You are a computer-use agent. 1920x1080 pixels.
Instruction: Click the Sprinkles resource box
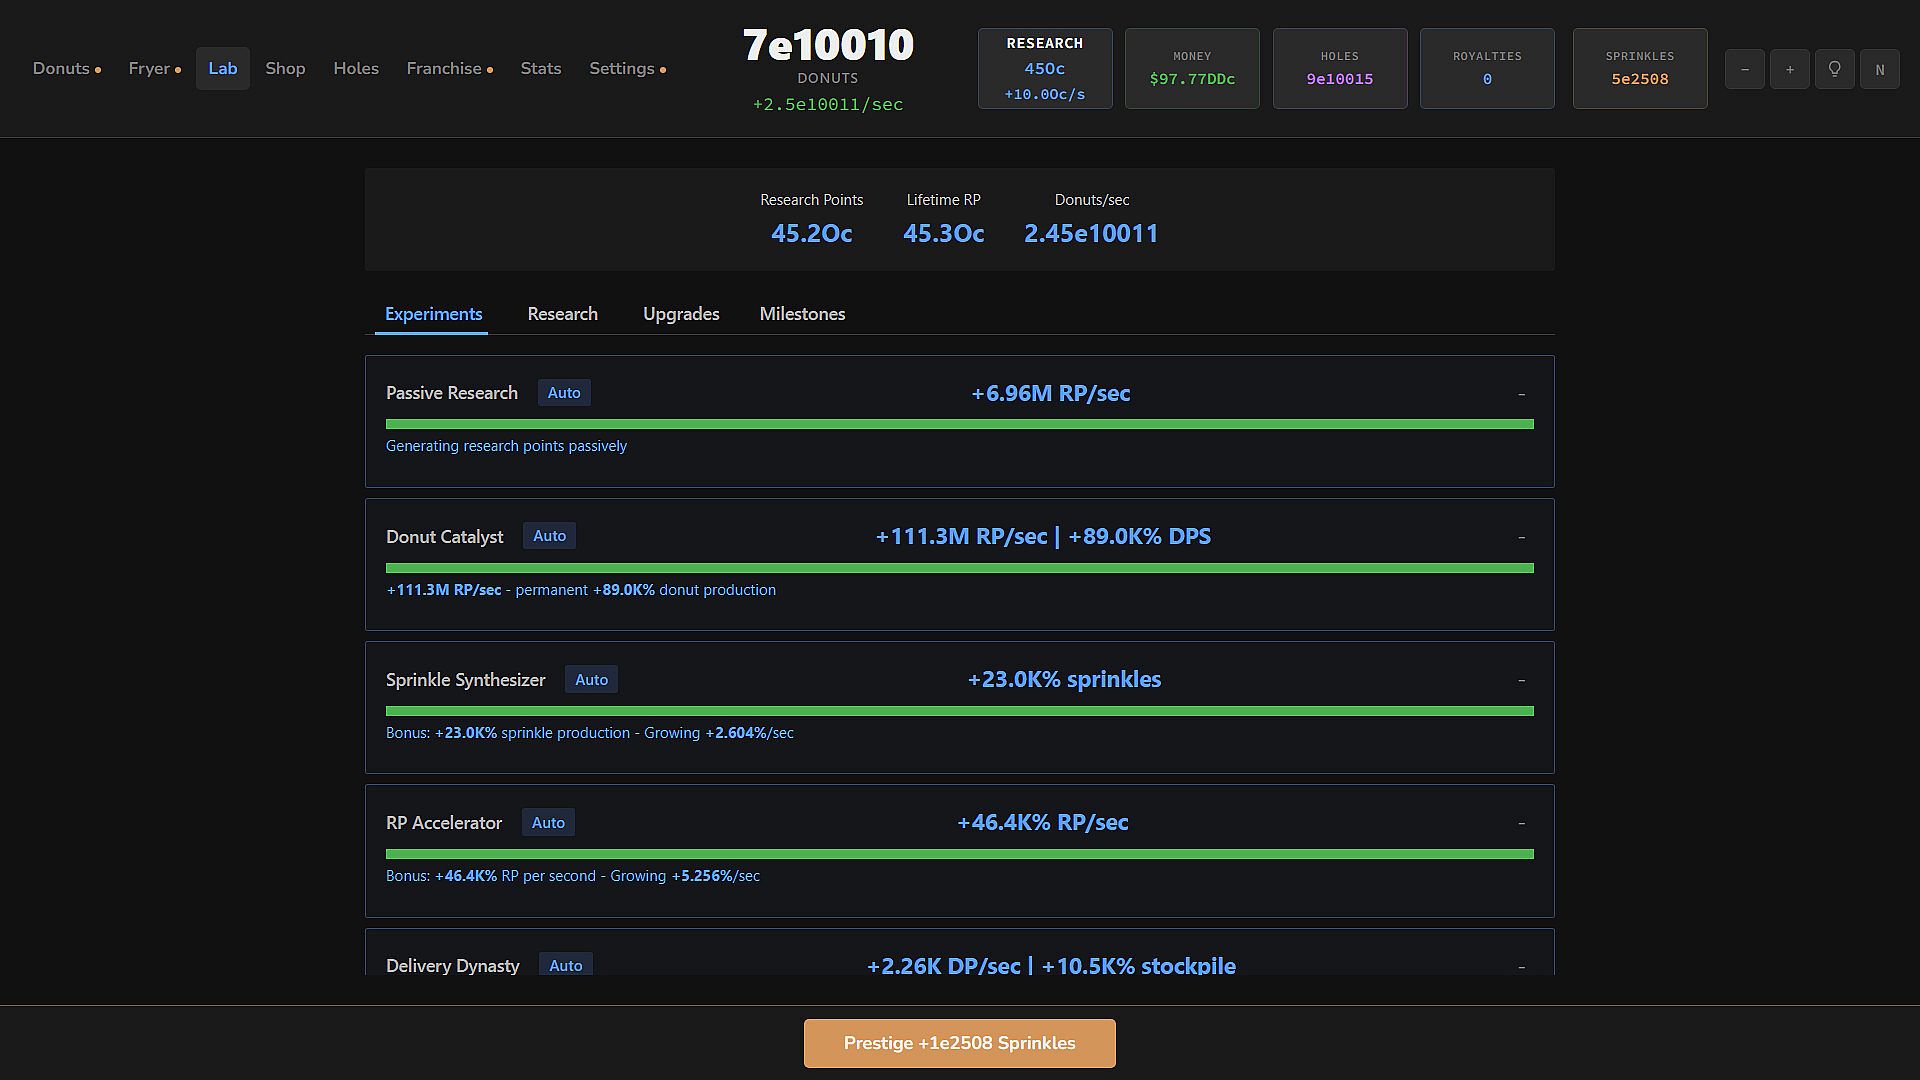pyautogui.click(x=1640, y=68)
